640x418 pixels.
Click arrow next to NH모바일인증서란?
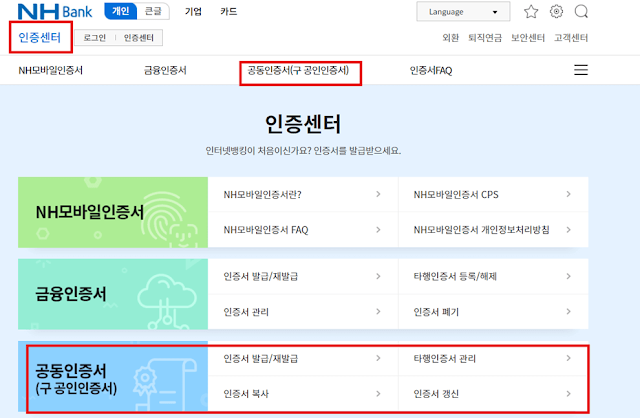(x=378, y=194)
